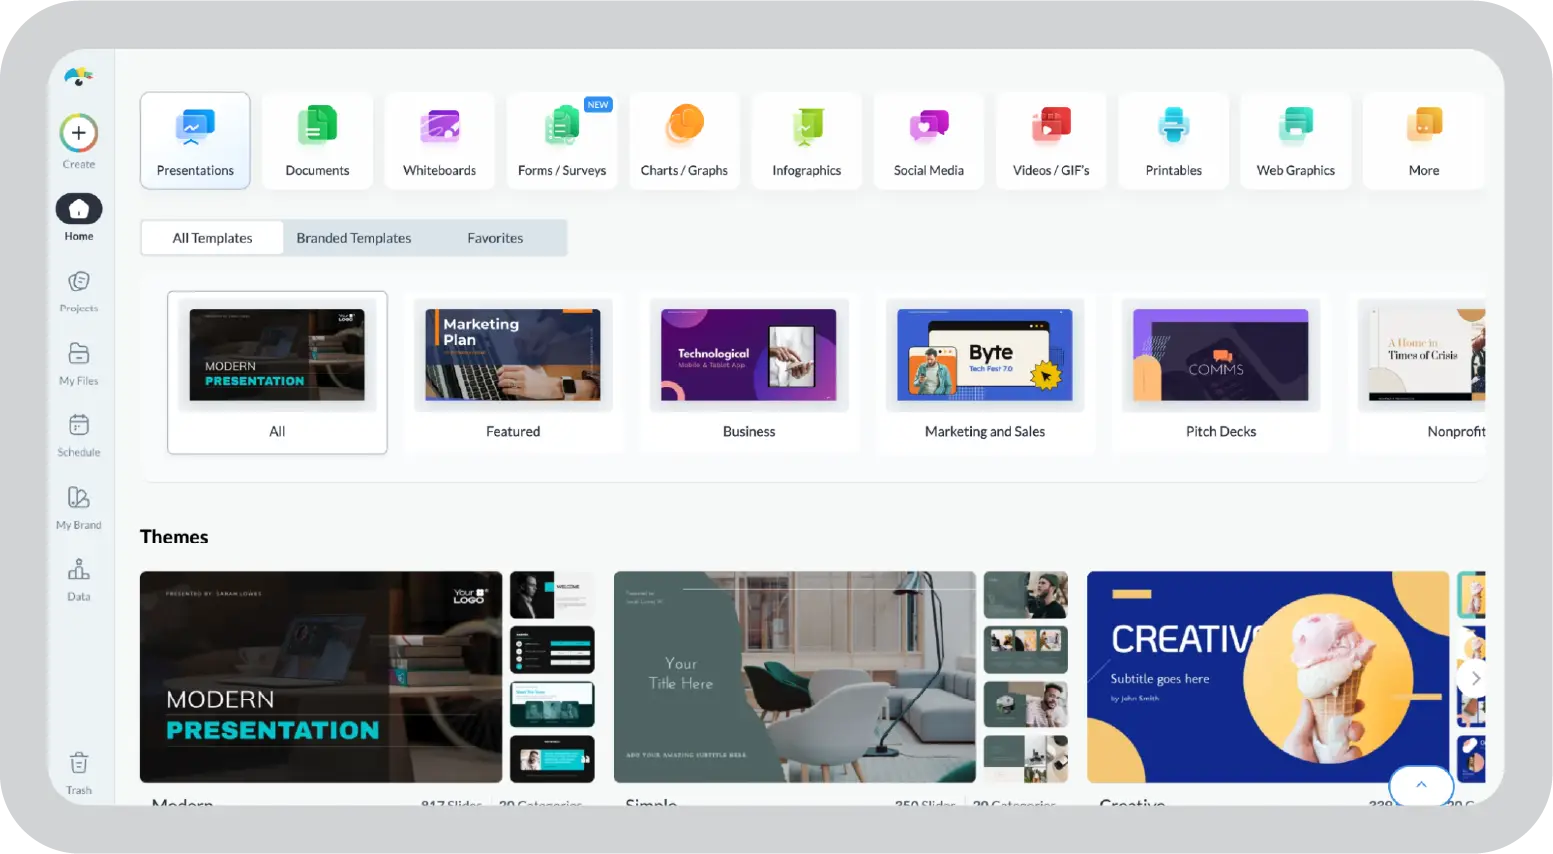Open the Home sidebar icon
This screenshot has width=1553, height=854.
pyautogui.click(x=79, y=209)
